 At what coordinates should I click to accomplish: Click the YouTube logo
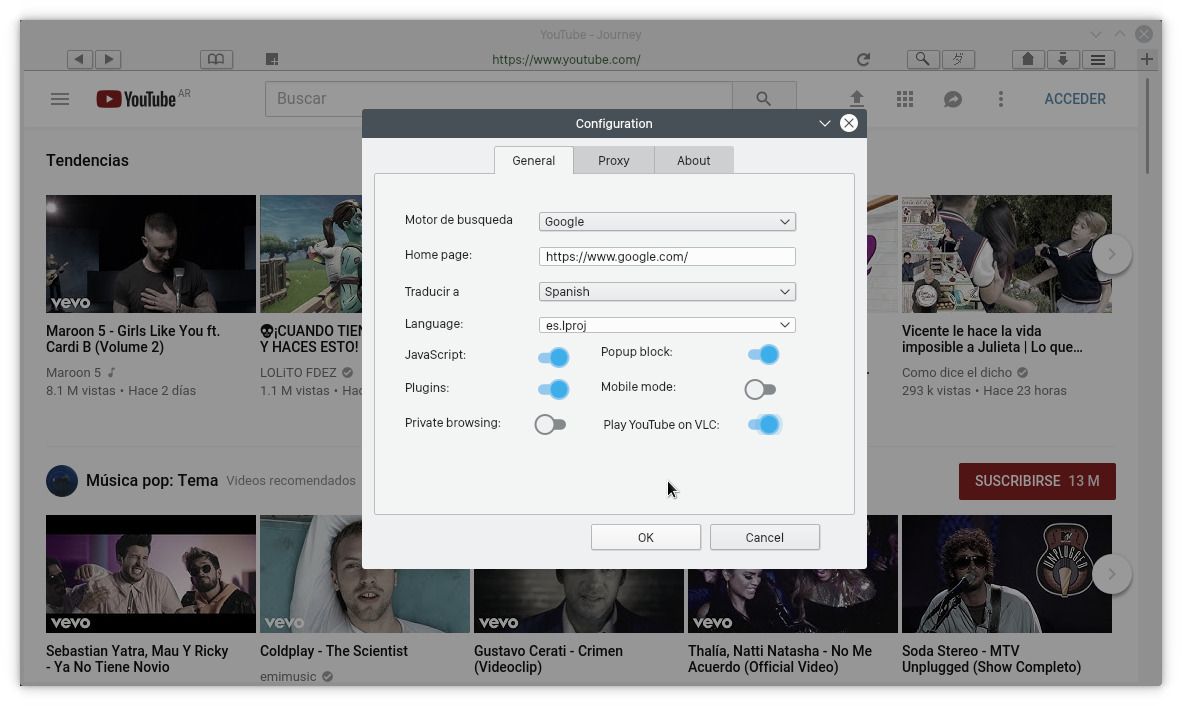(135, 99)
